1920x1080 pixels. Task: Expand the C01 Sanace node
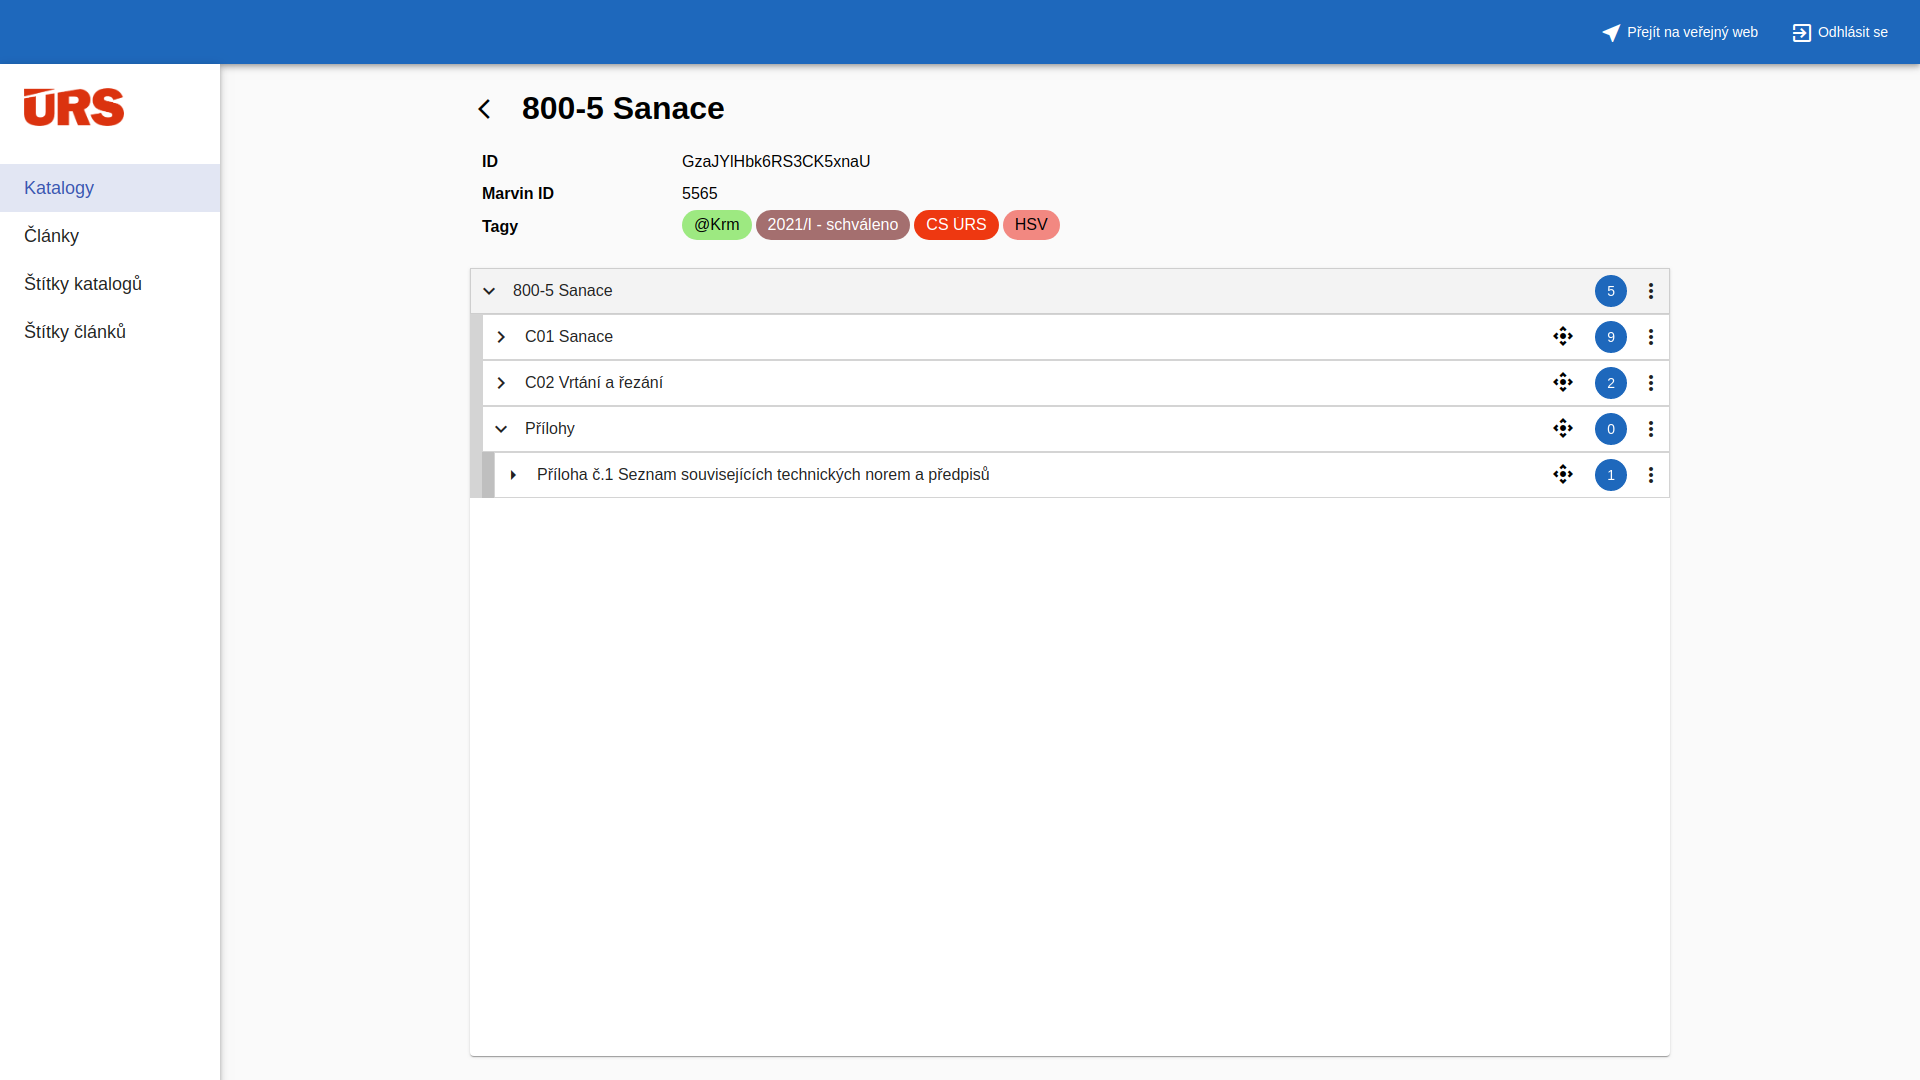[501, 337]
